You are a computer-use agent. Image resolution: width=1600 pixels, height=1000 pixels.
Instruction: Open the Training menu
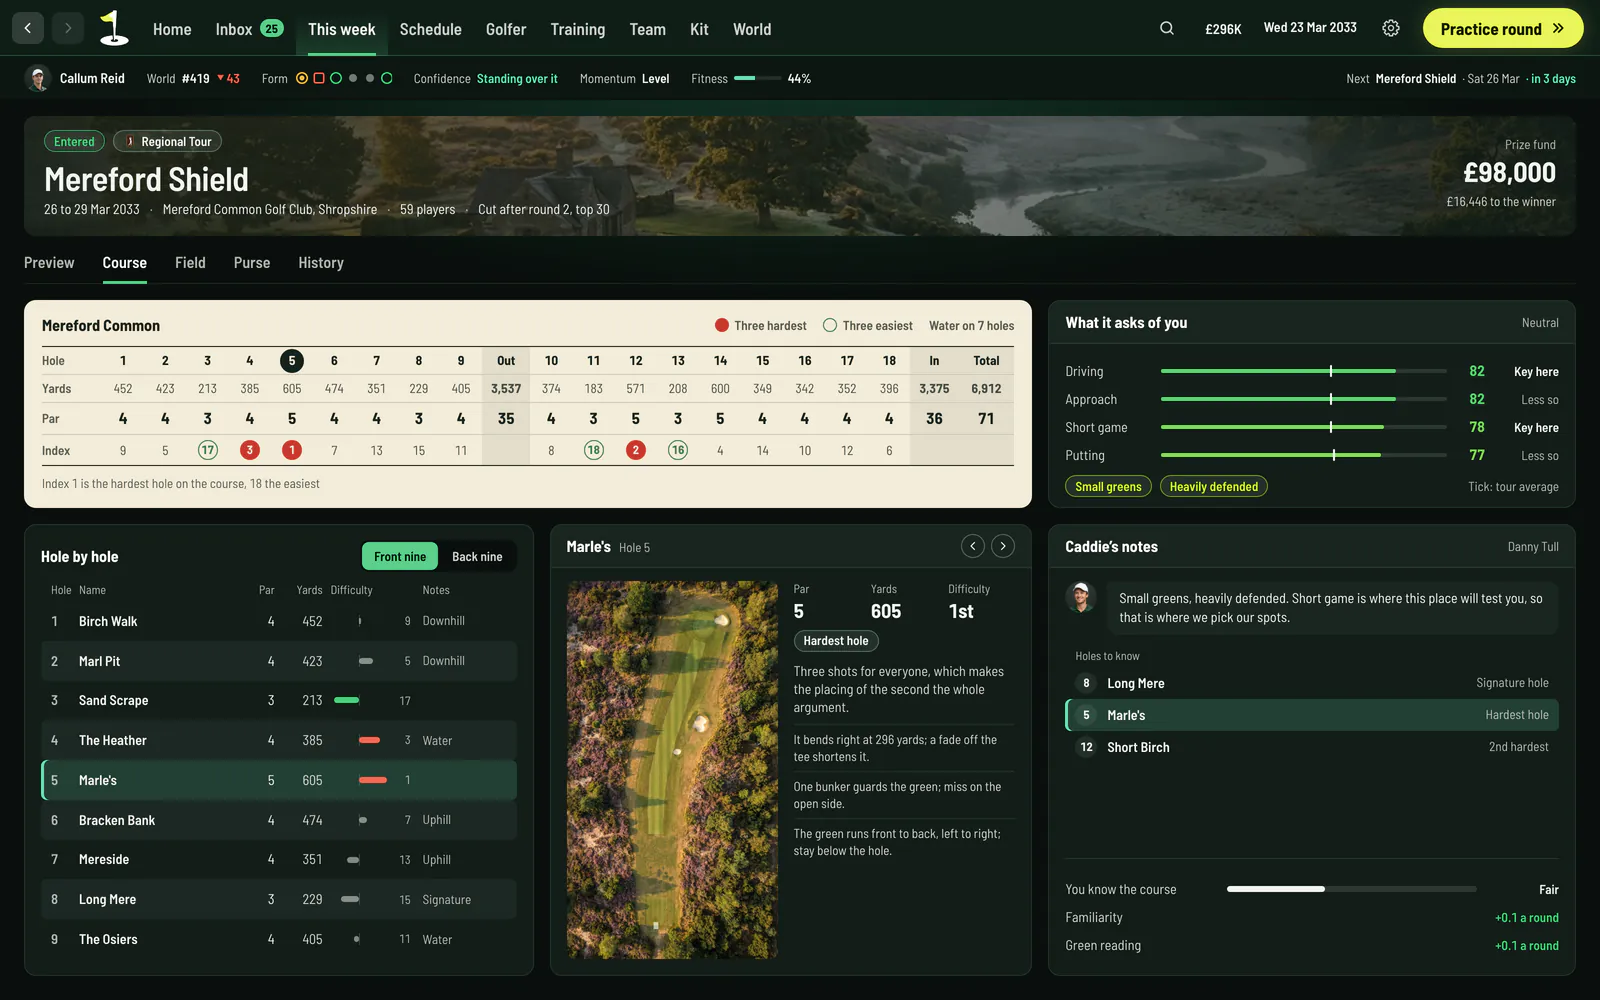[x=578, y=29]
